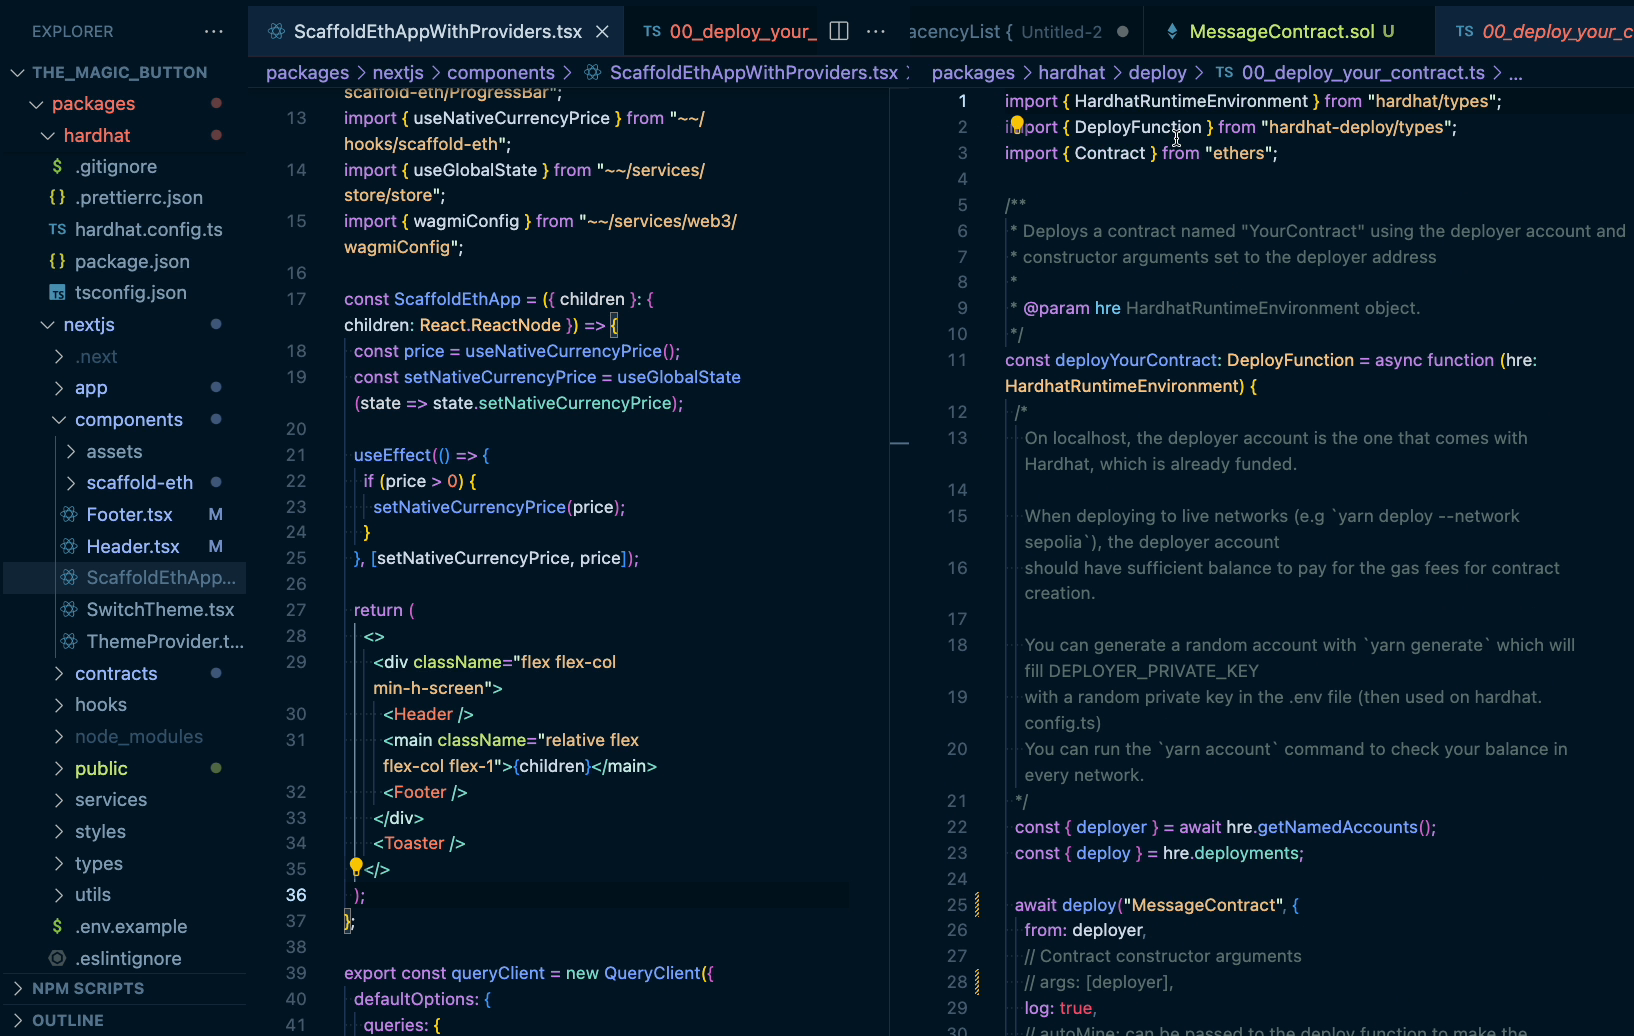Screen dimensions: 1634x1036
Task: Click the .eslintignore circle icon
Action: click(x=57, y=958)
